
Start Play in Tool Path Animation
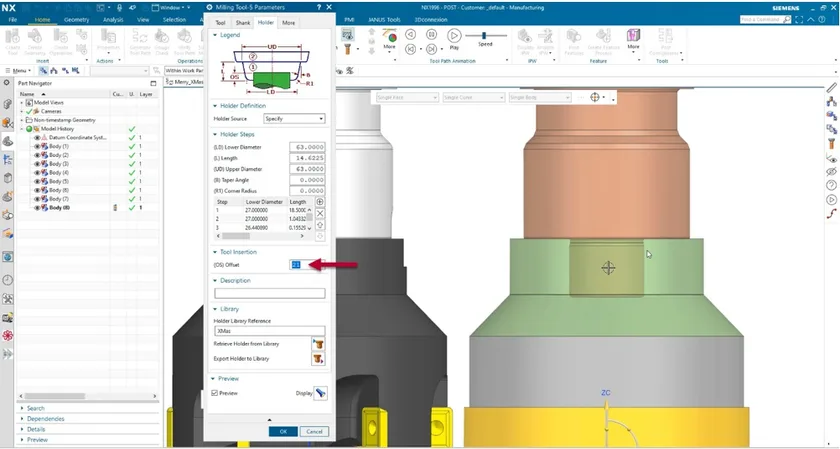(x=454, y=36)
